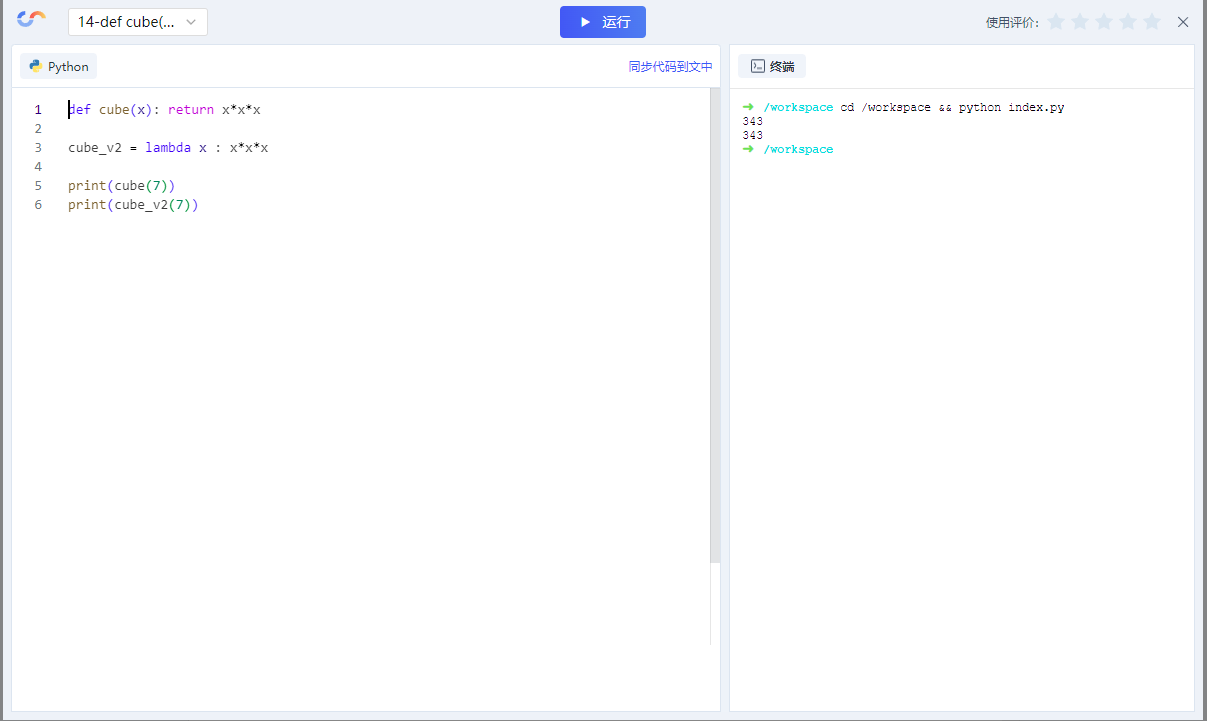Click the second star rating icon

coord(1079,20)
